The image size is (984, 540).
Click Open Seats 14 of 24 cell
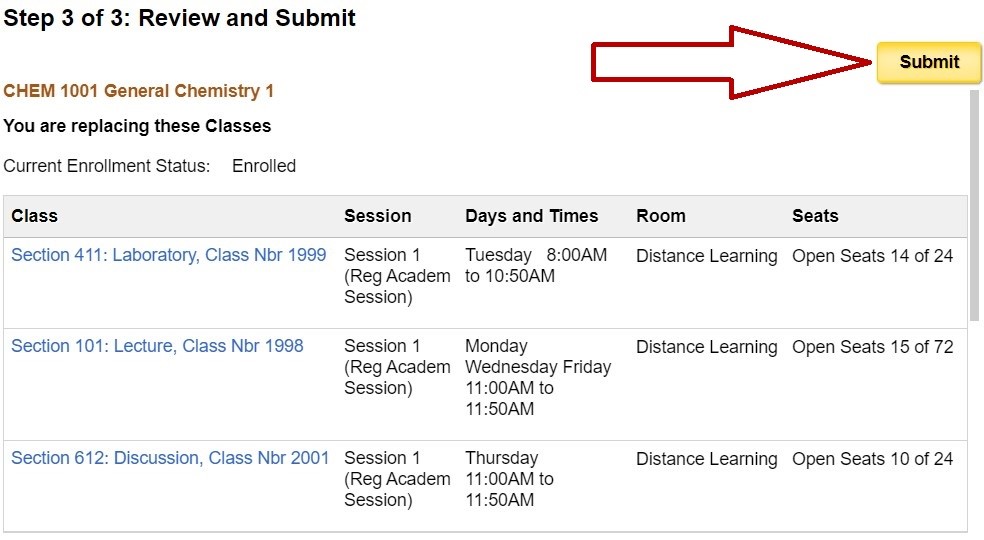click(x=872, y=256)
